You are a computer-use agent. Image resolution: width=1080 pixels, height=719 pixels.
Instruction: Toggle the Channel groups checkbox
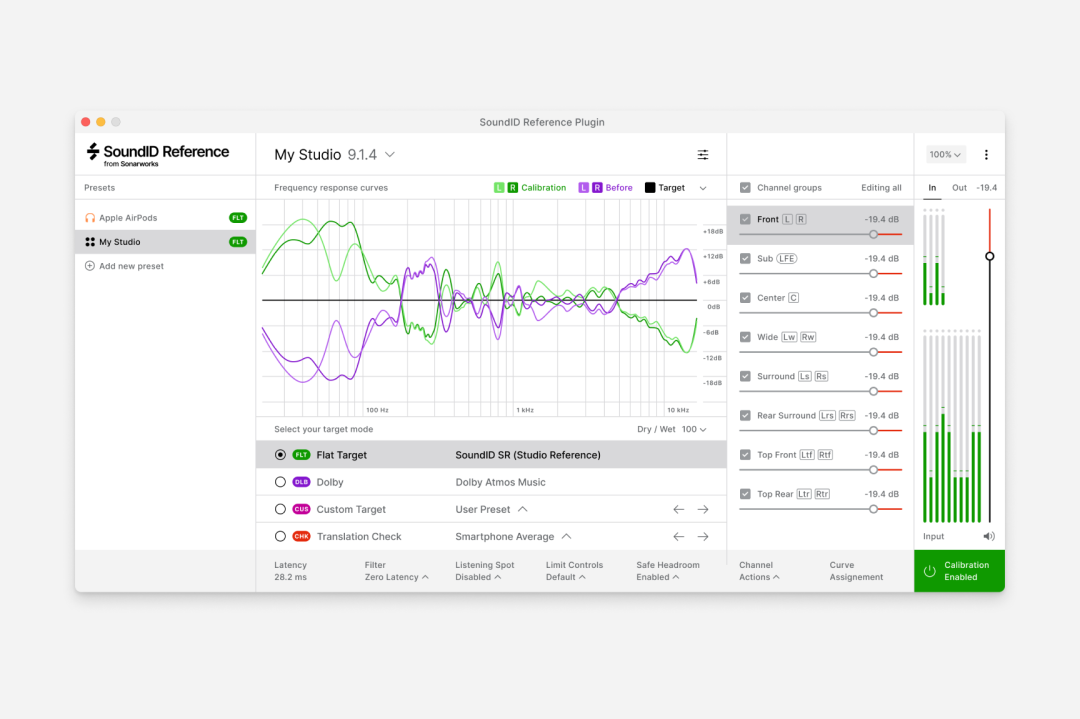click(x=745, y=188)
